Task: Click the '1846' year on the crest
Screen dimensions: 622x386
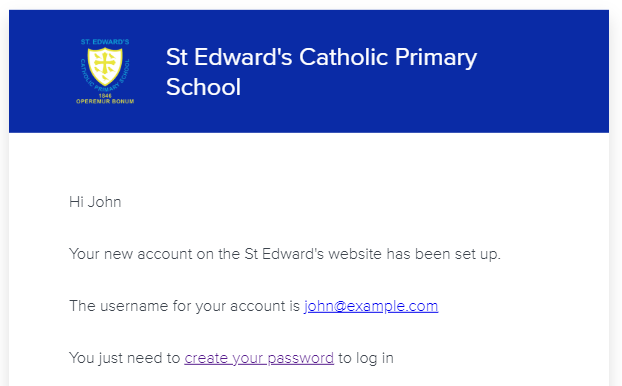Action: click(x=105, y=96)
